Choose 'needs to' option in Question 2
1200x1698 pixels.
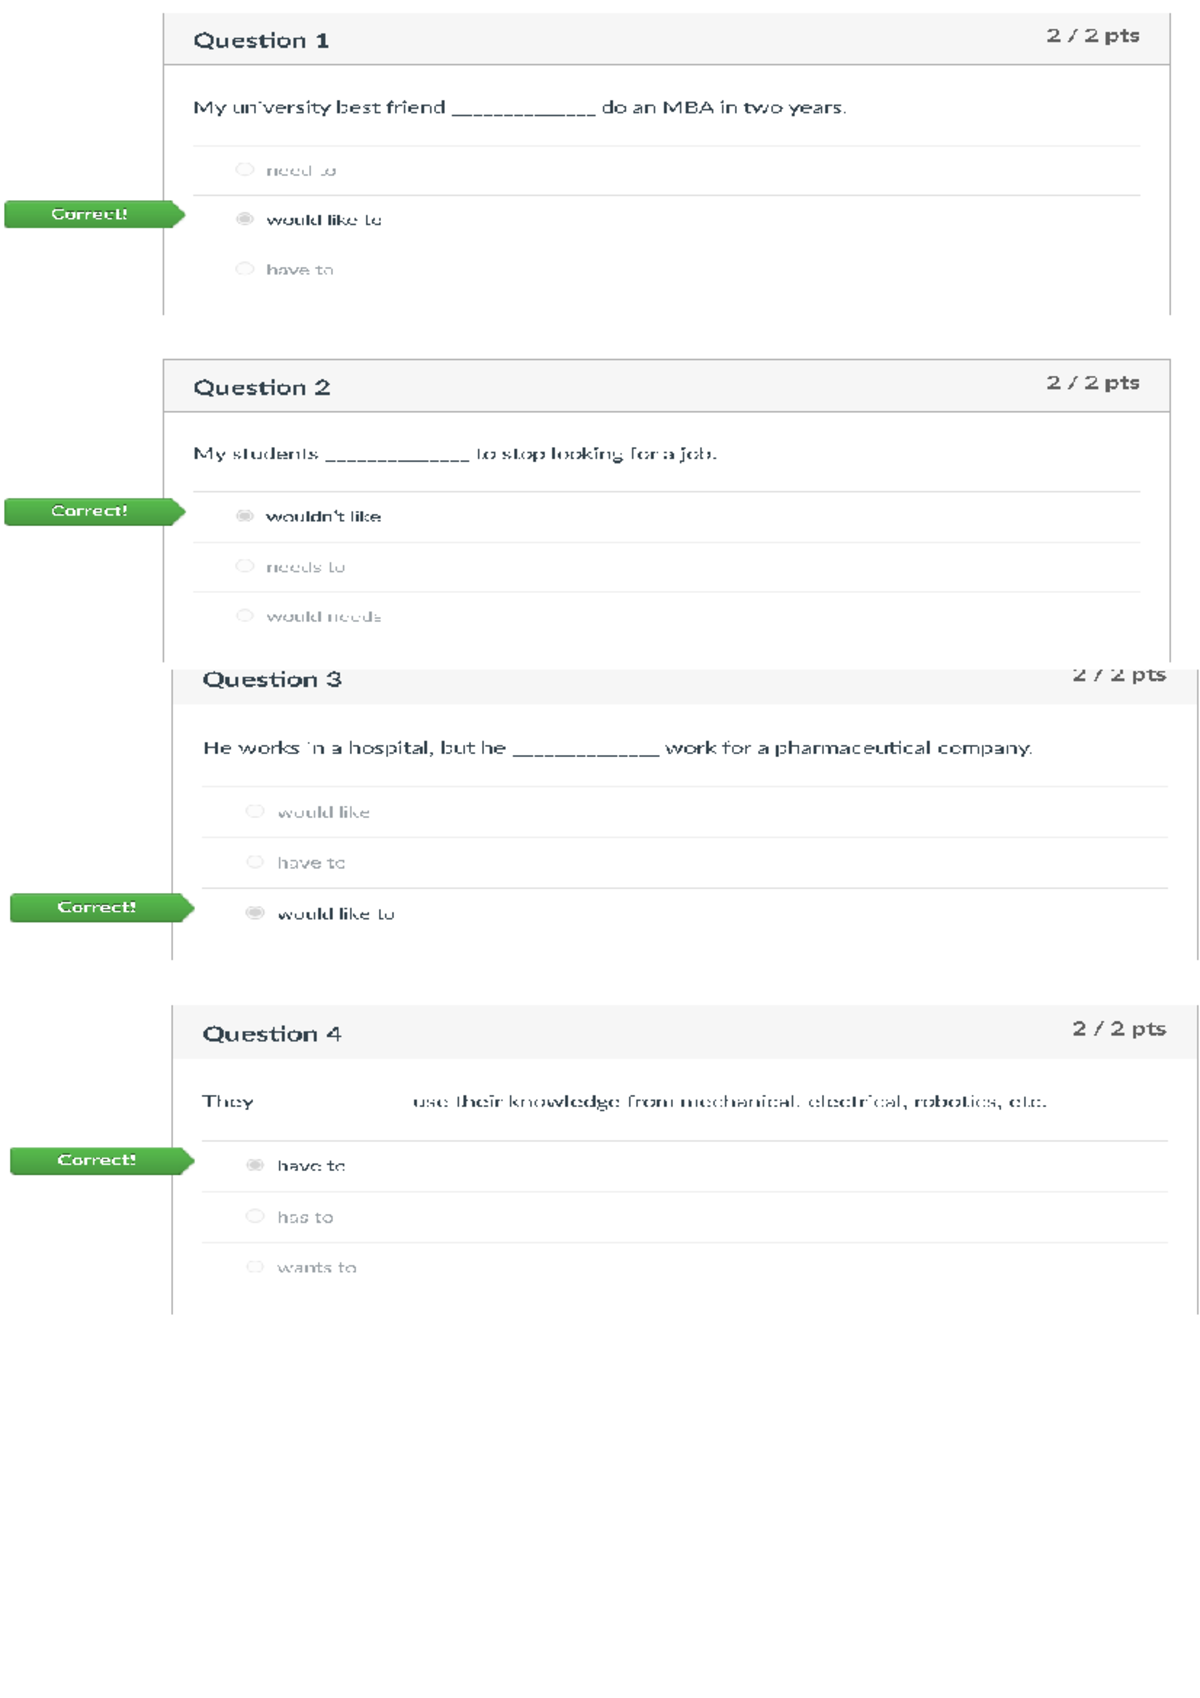point(245,566)
